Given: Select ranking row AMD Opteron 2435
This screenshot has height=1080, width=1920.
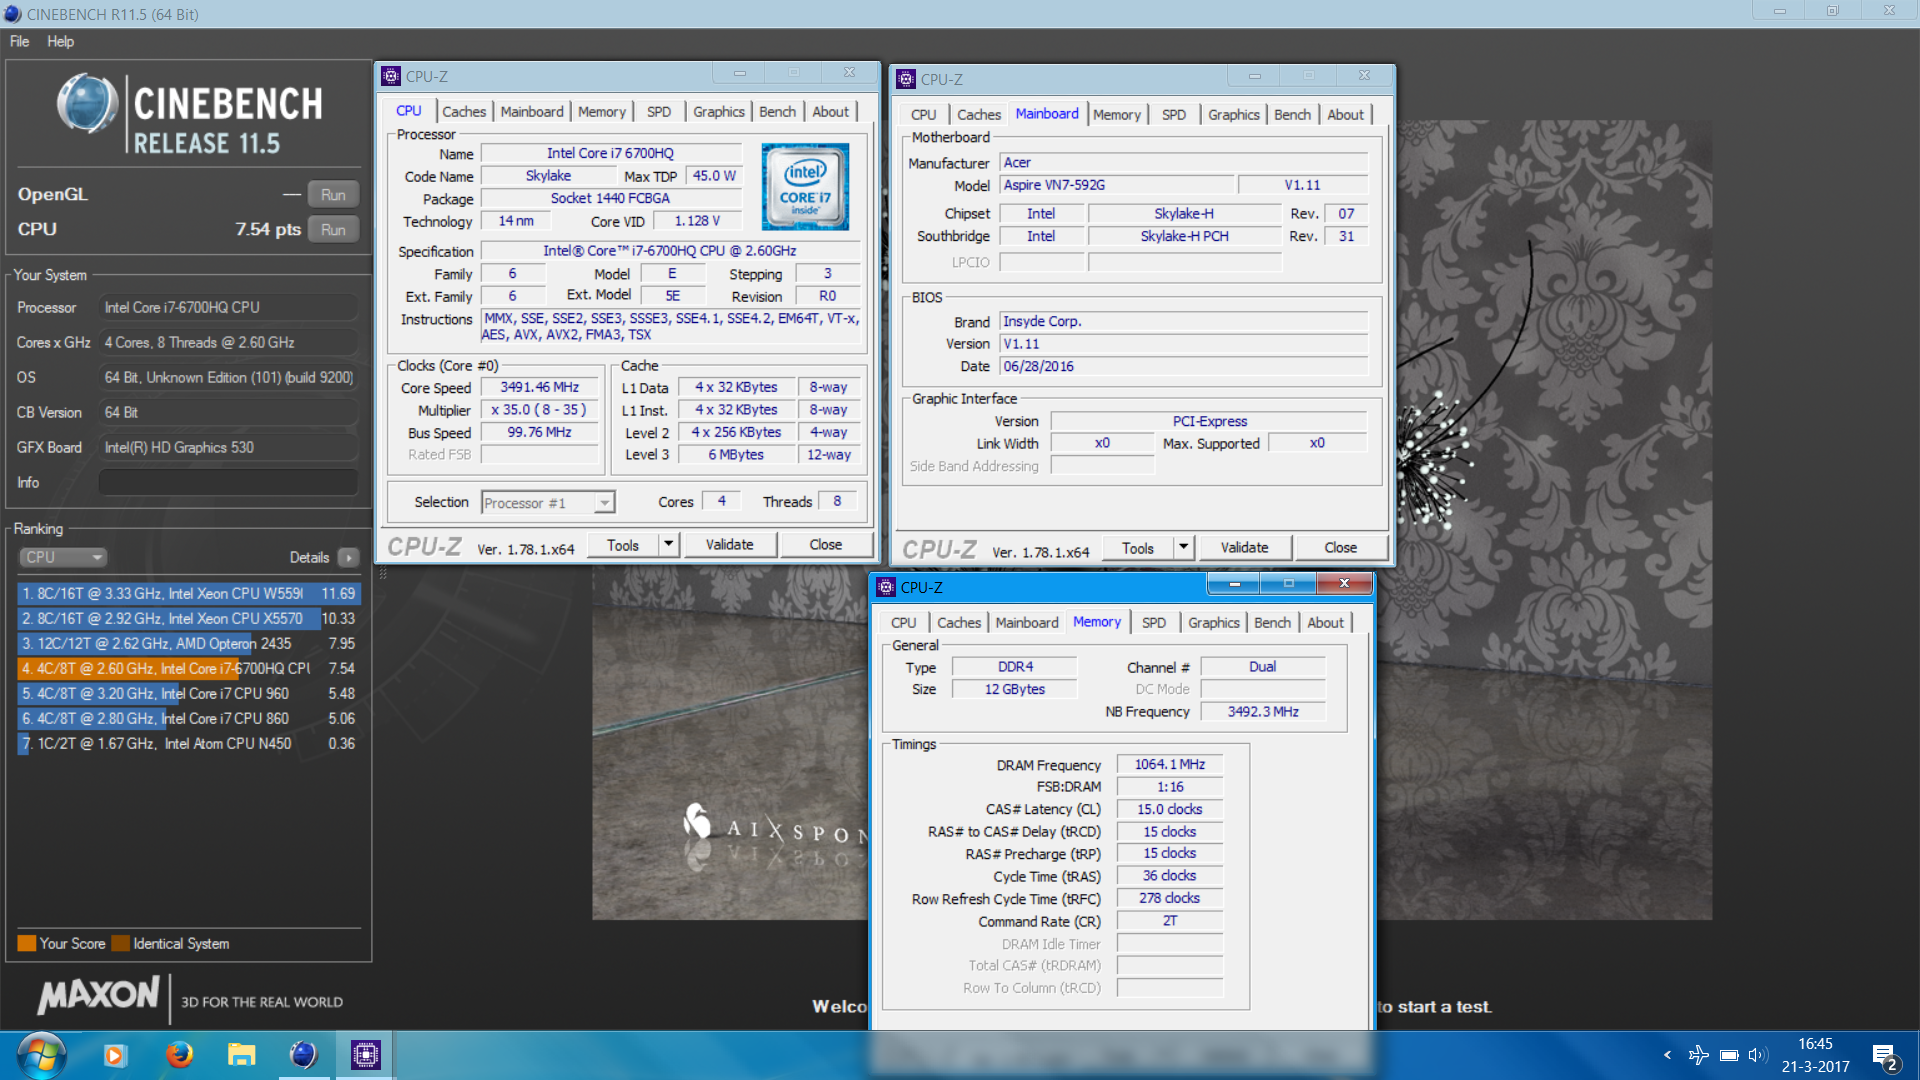Looking at the screenshot, I should [188, 643].
